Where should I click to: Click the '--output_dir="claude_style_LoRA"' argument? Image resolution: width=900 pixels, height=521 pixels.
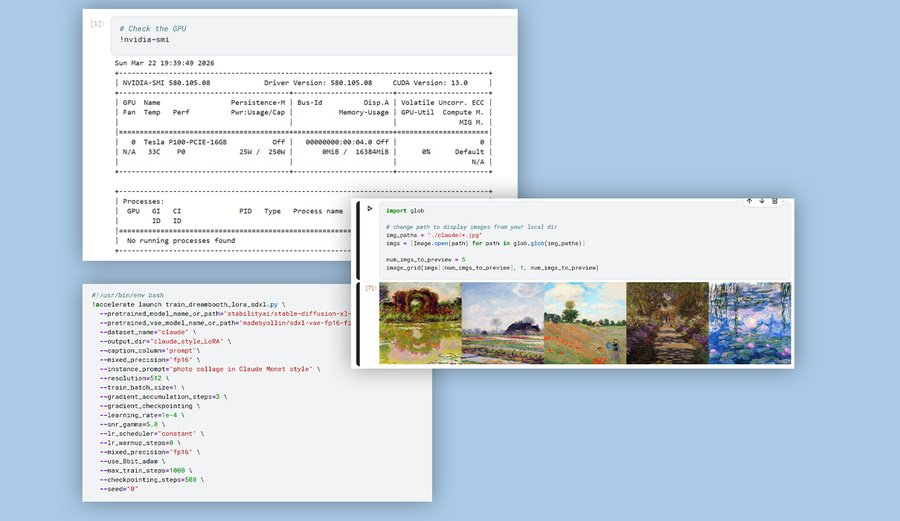pos(165,341)
